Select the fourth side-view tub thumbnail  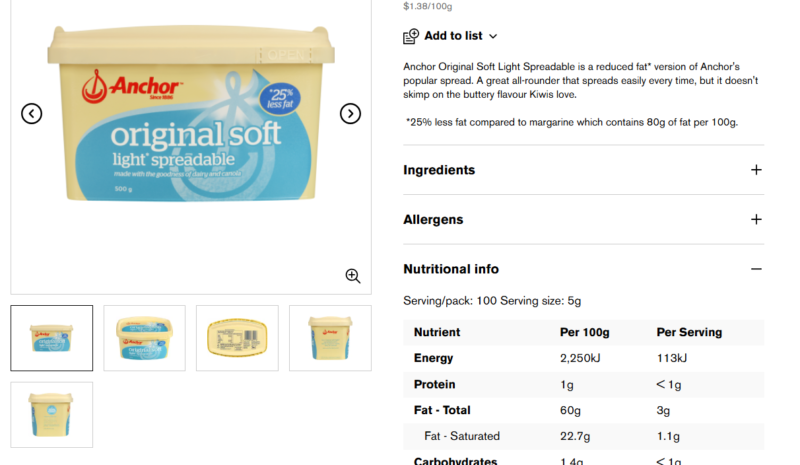(330, 338)
